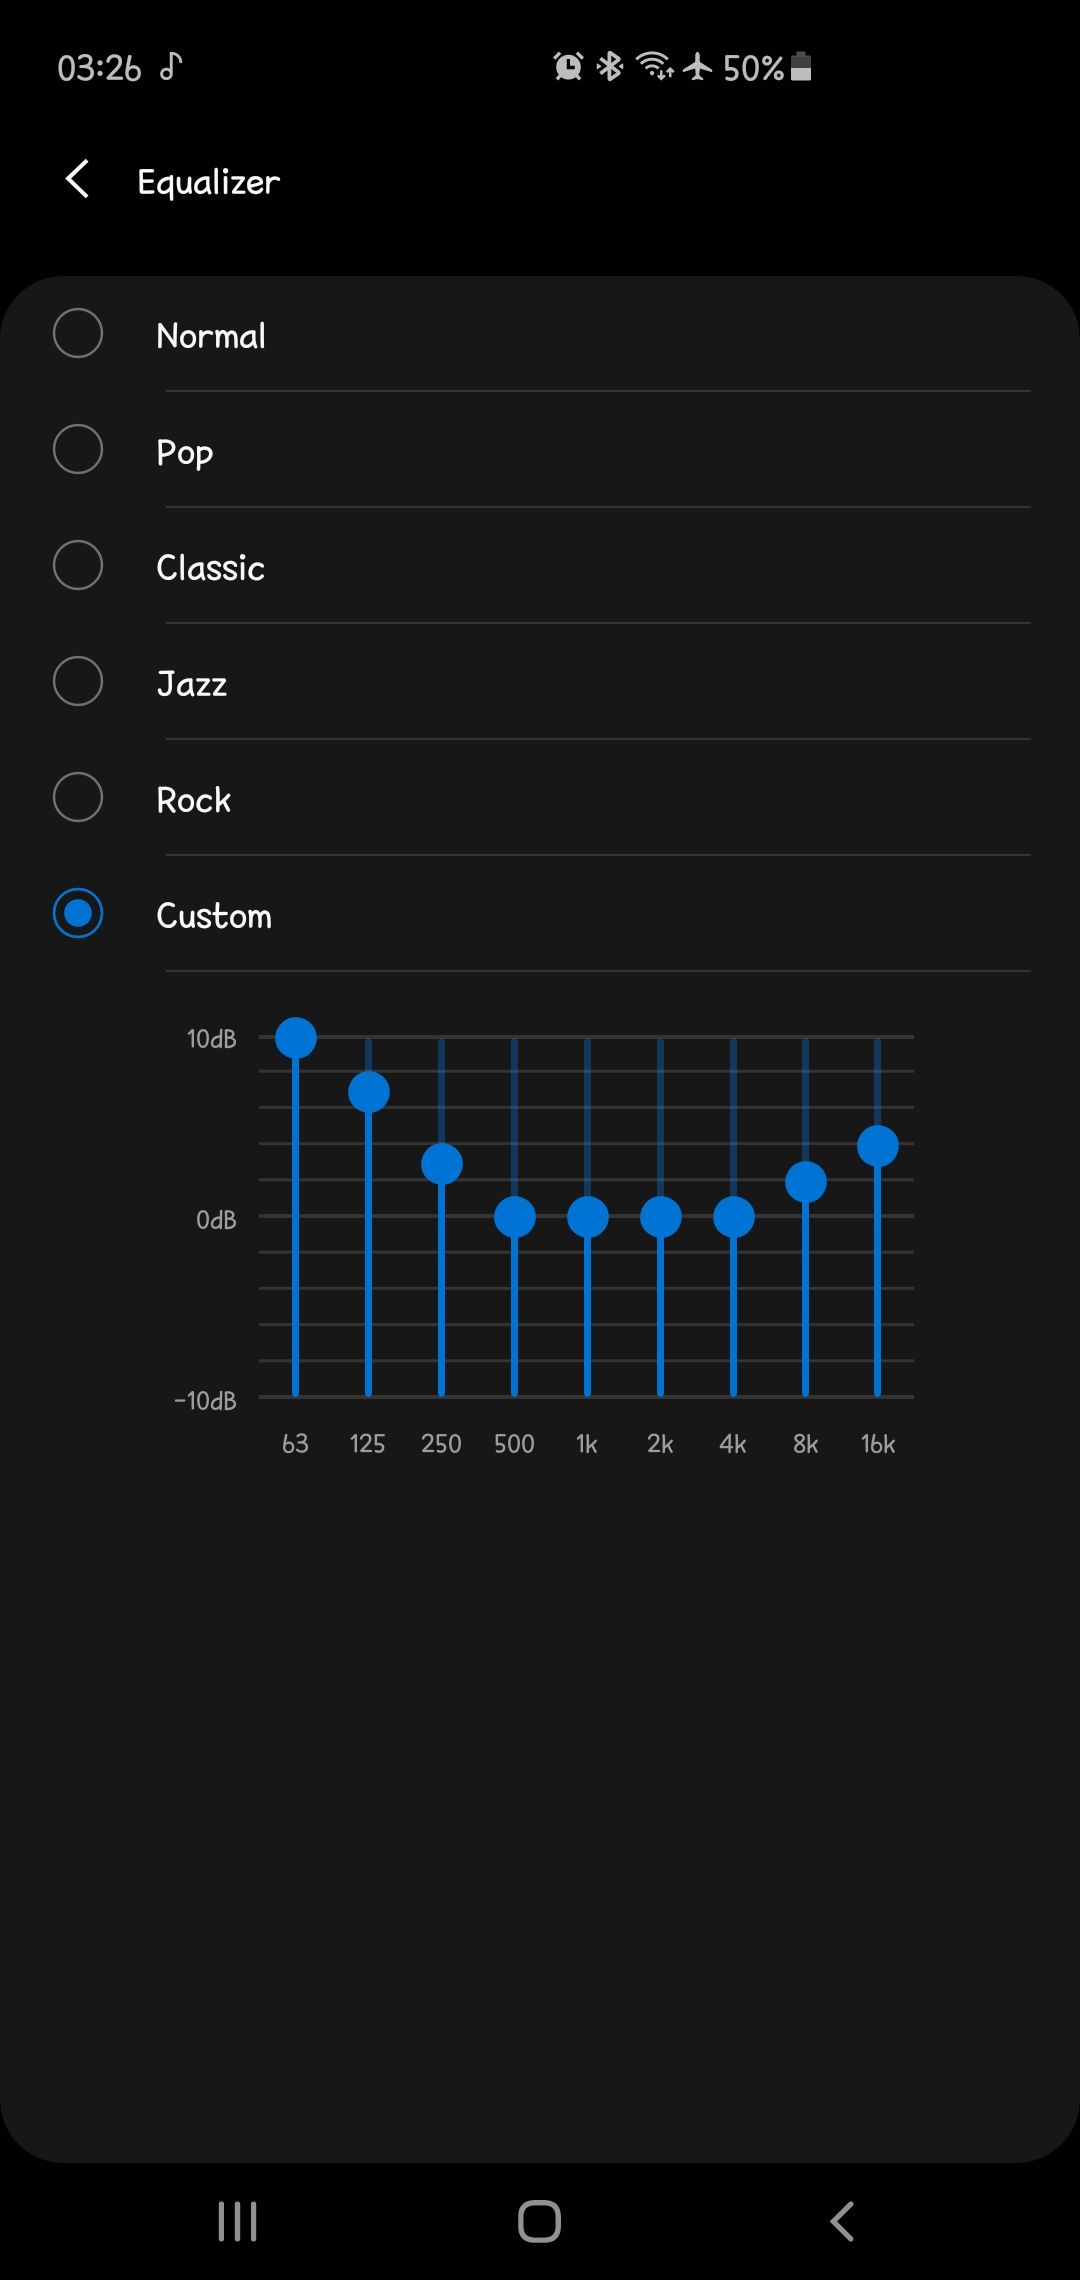The height and width of the screenshot is (2280, 1080).
Task: Tap the alarm icon in status bar
Action: pos(568,67)
